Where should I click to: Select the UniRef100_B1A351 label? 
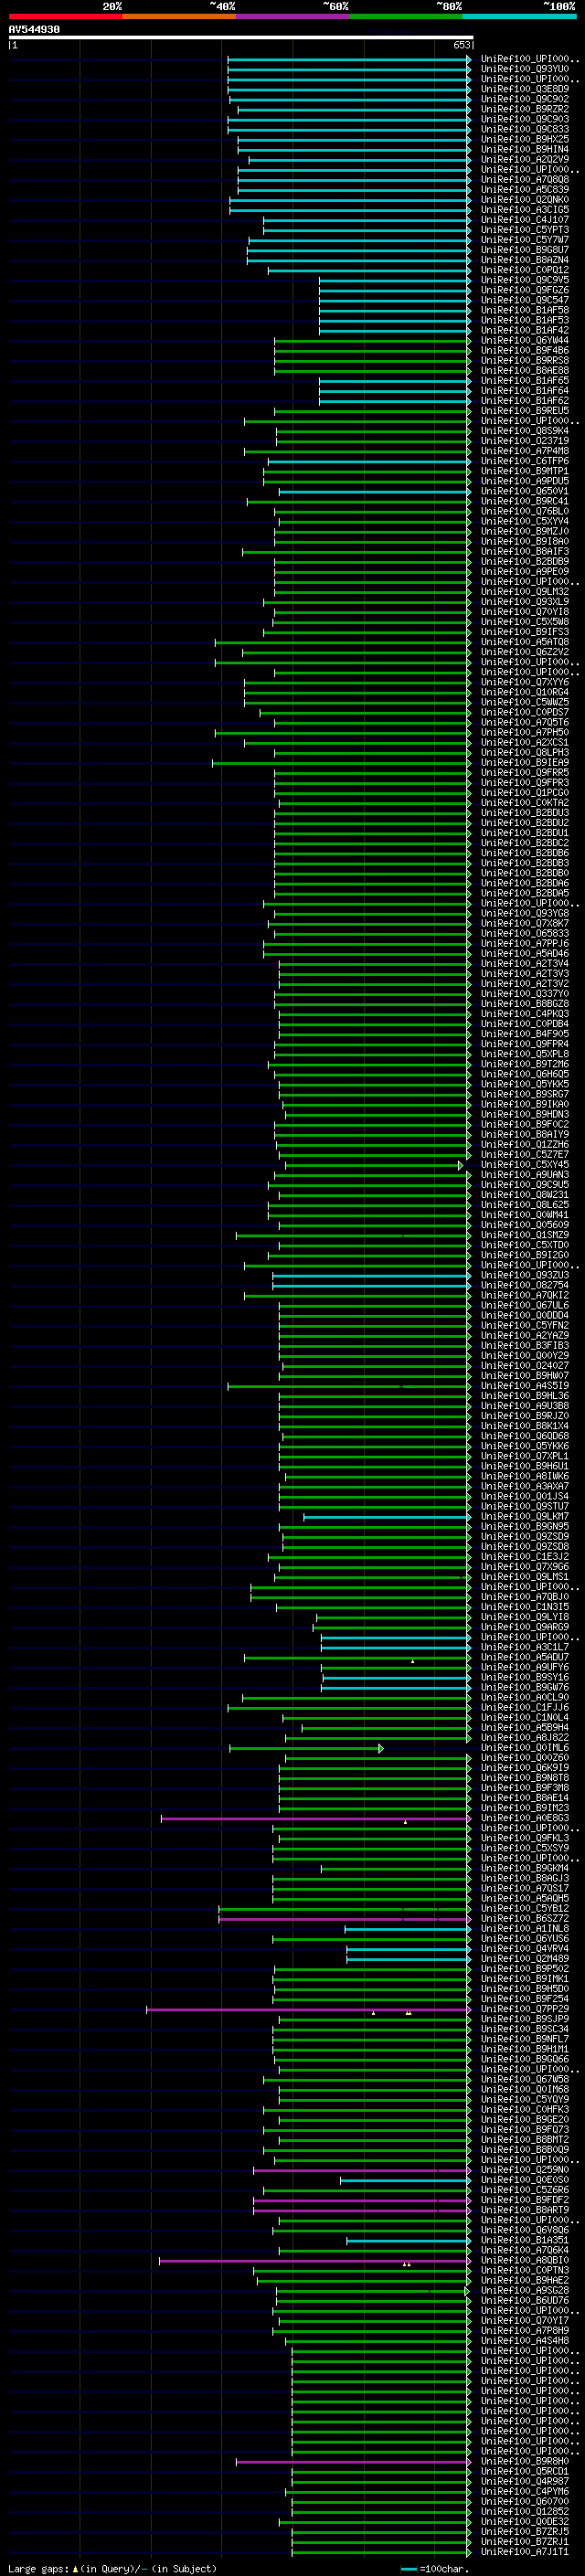(525, 2240)
